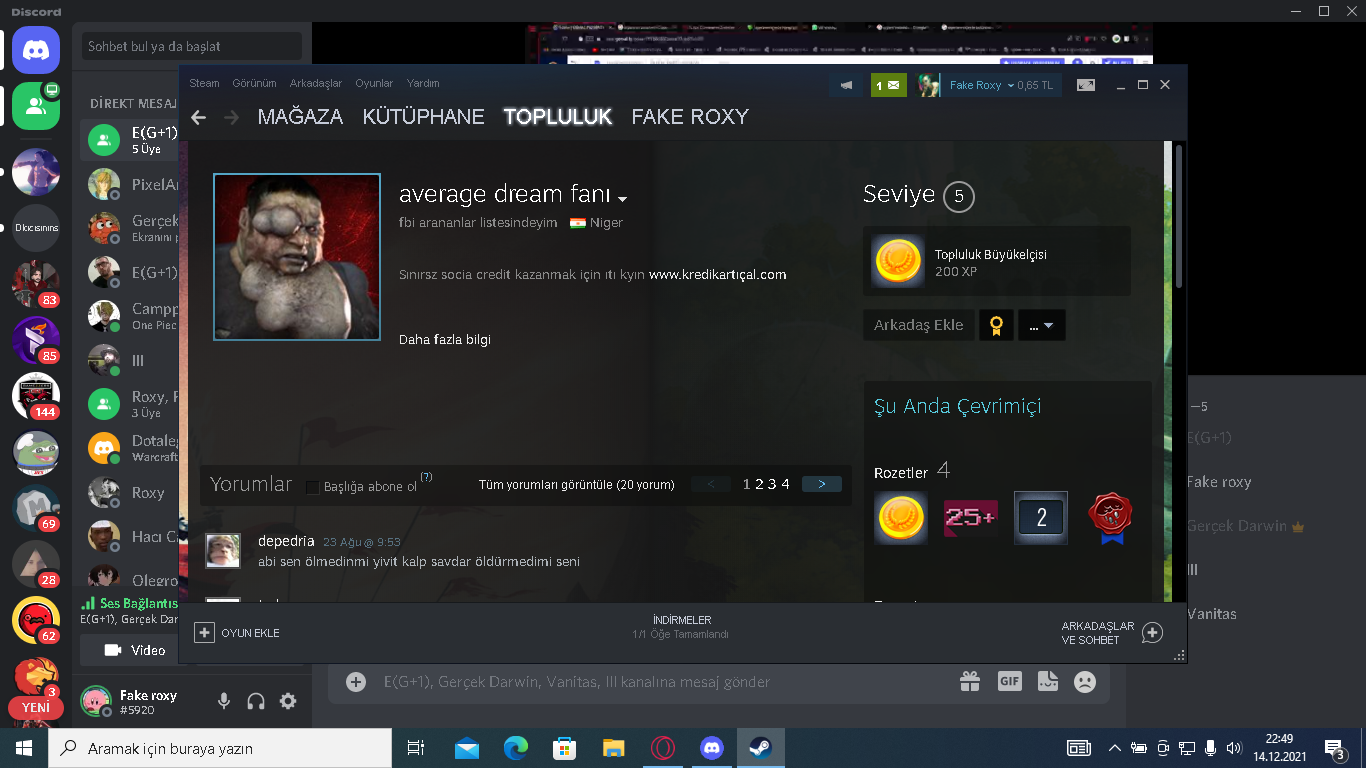Select Gerçek Darwin in member list
Viewport: 1366px width, 768px height.
(1236, 526)
